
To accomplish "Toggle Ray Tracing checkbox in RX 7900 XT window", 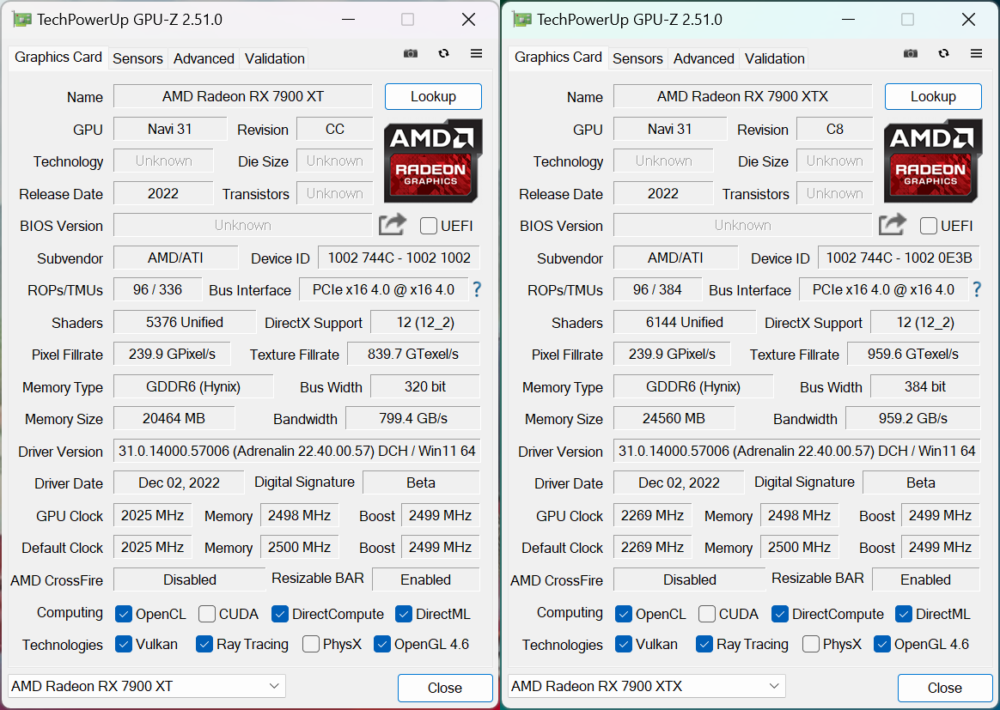I will (204, 644).
